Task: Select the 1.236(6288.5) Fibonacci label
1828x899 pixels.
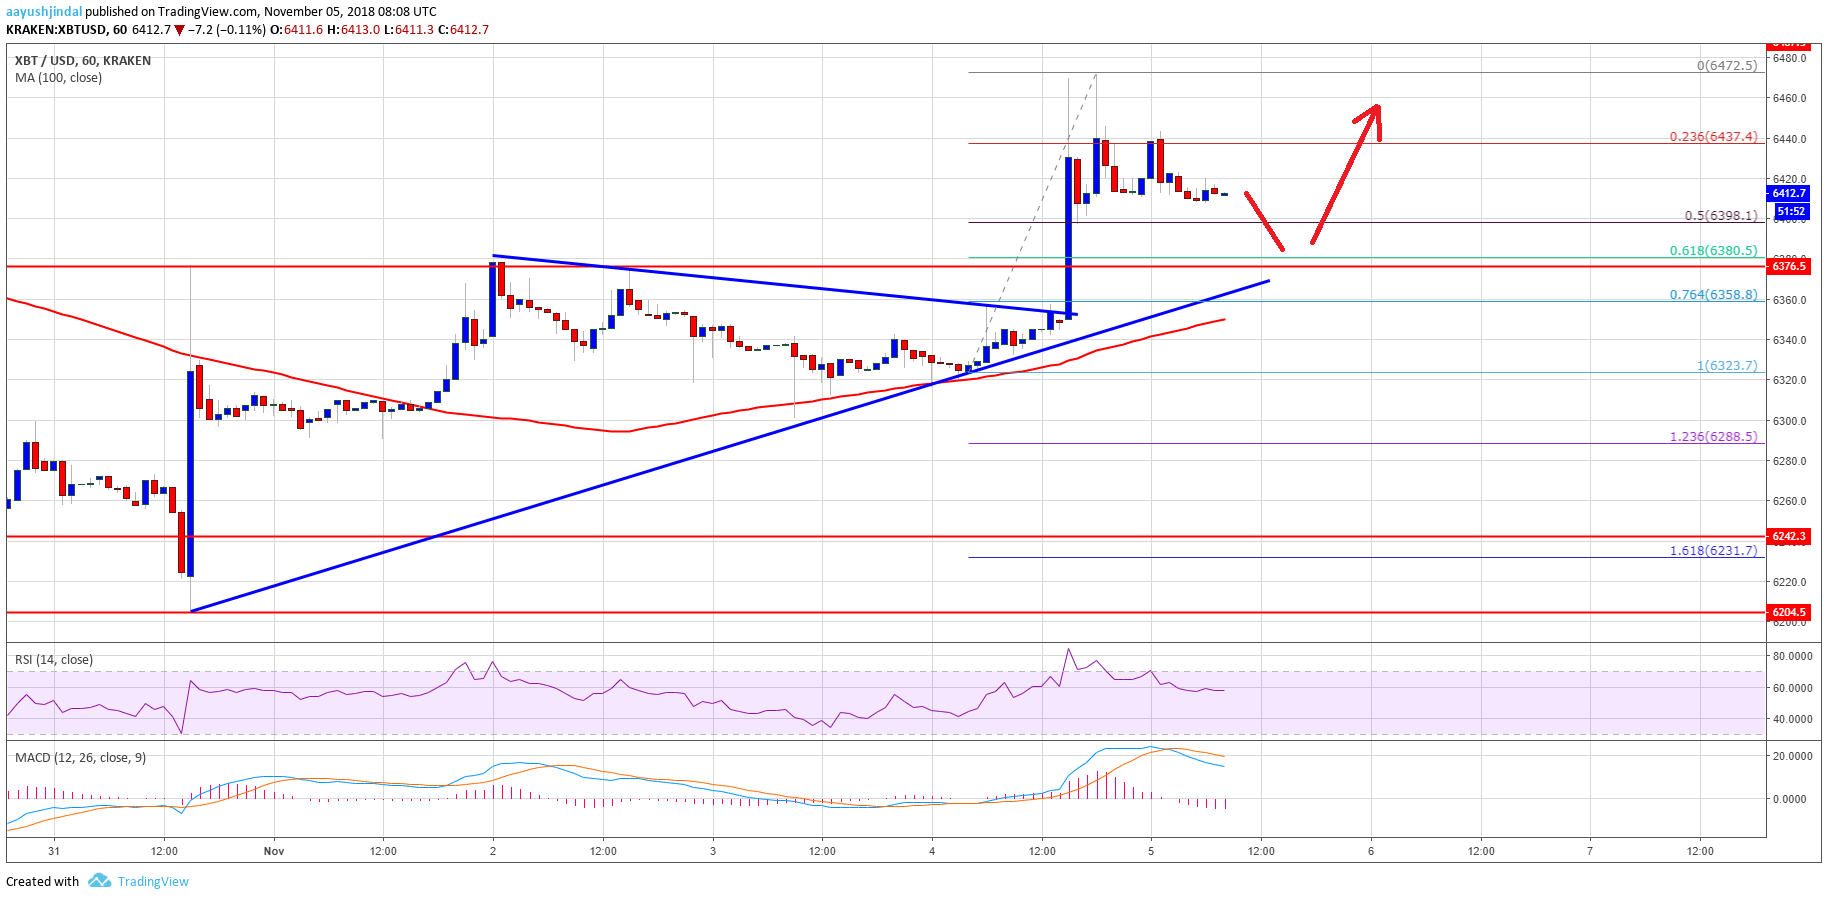Action: (x=1713, y=437)
